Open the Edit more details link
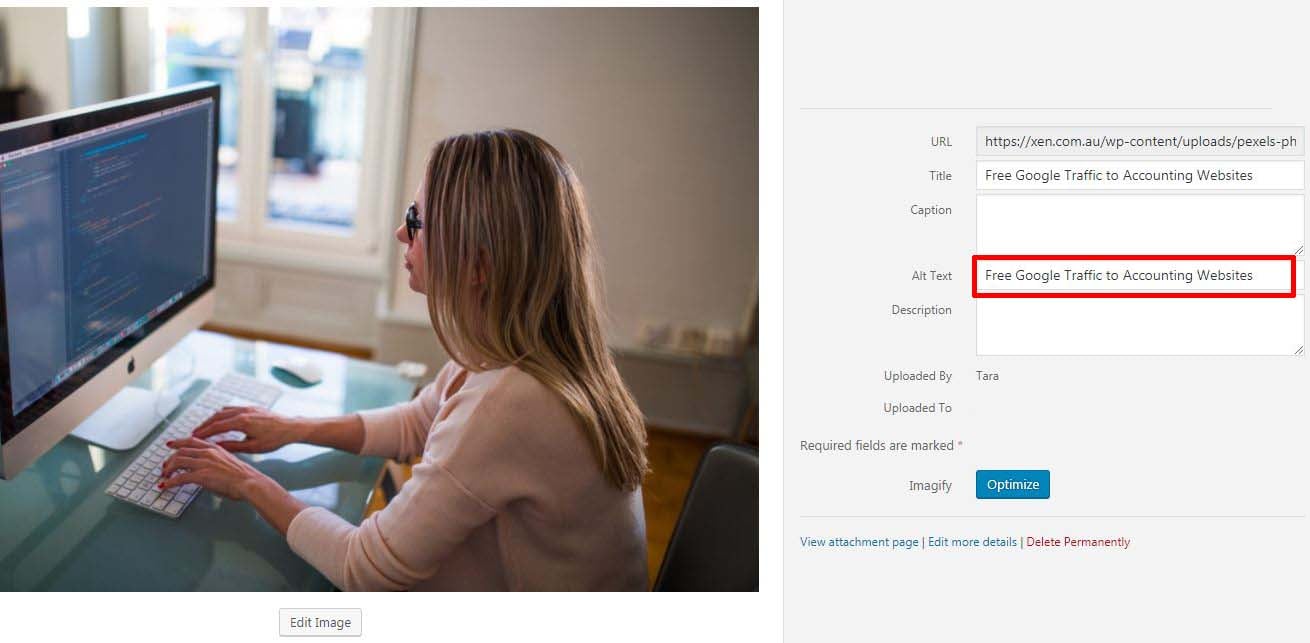Screen dimensions: 1310x643 click(x=973, y=542)
